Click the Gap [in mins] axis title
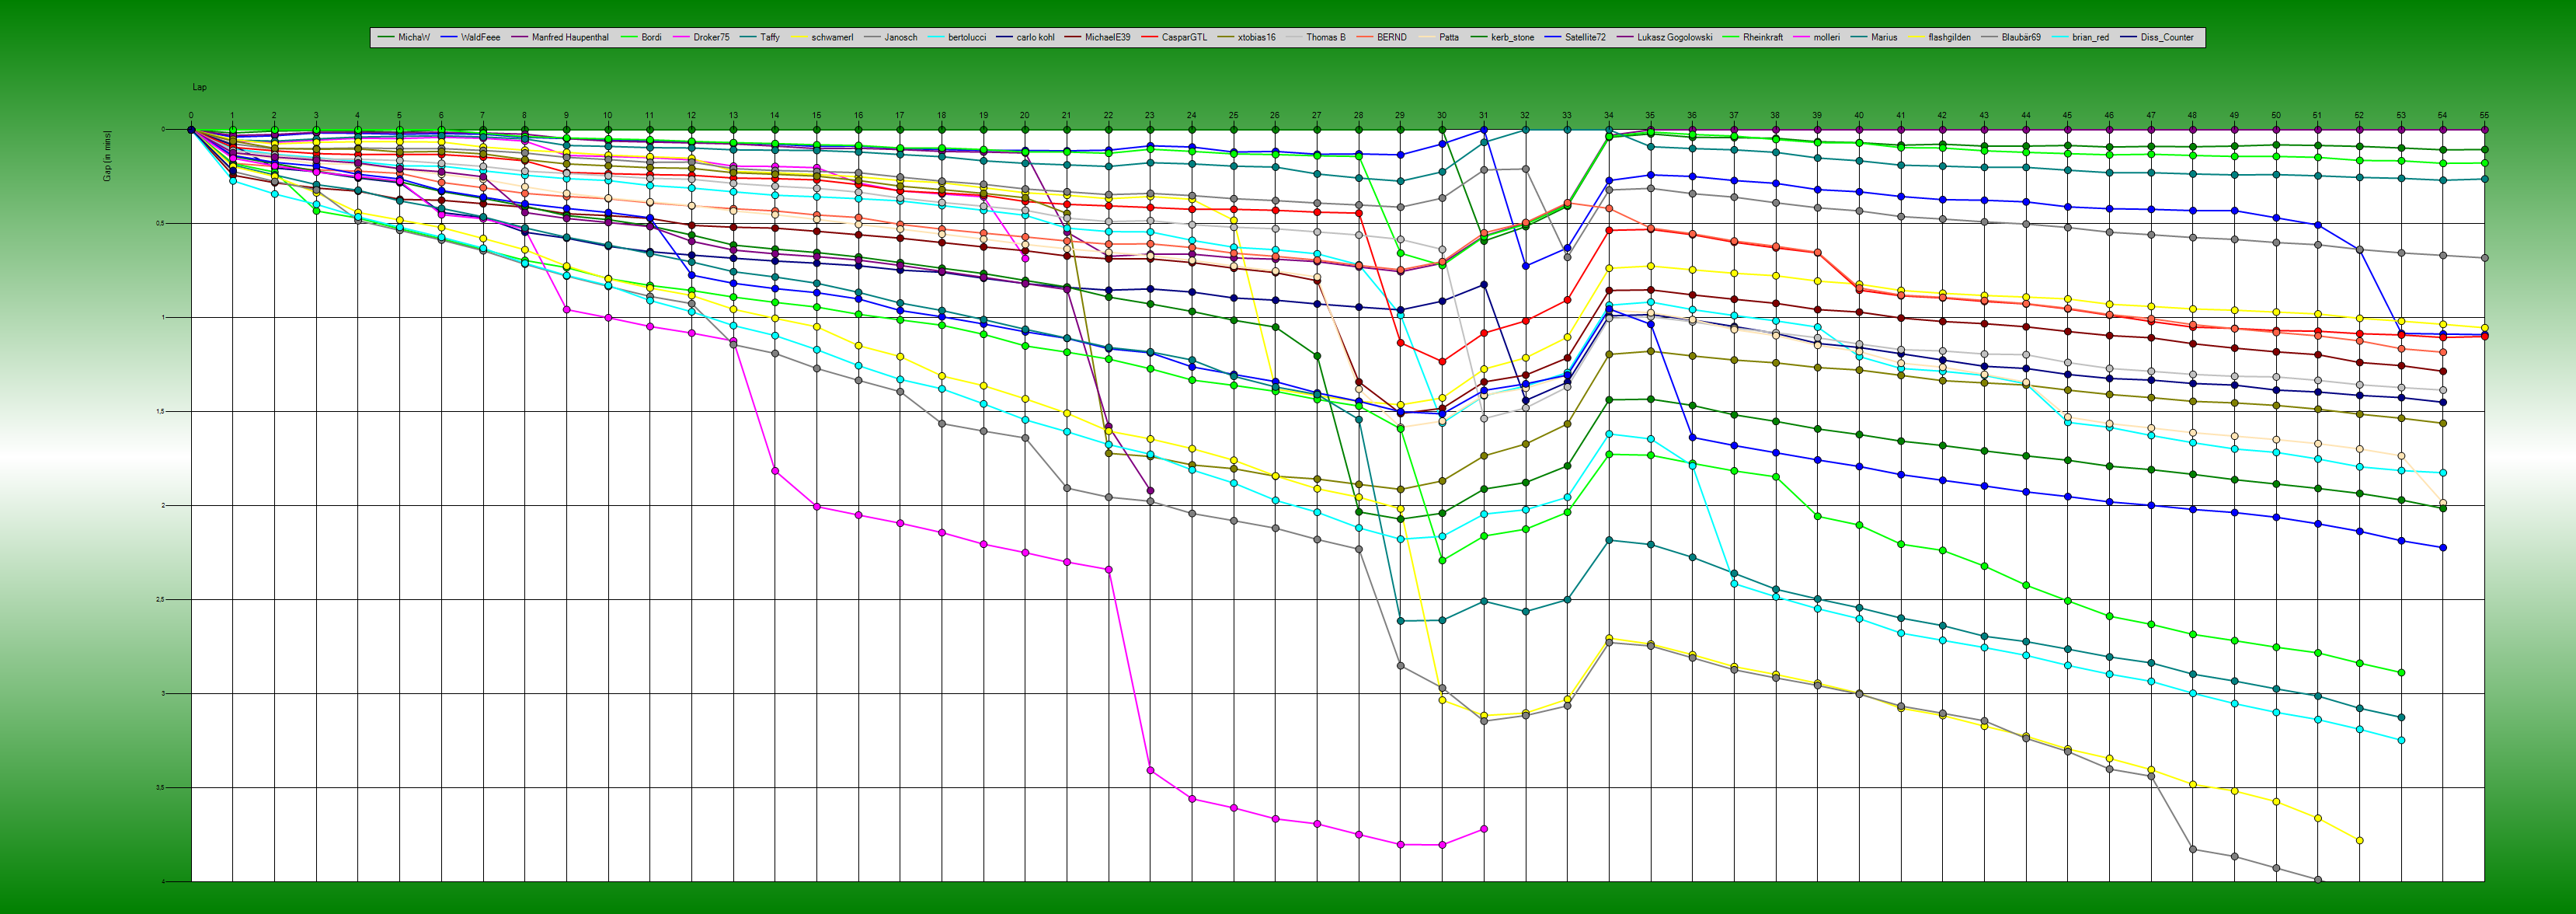The width and height of the screenshot is (2576, 914). [x=107, y=156]
